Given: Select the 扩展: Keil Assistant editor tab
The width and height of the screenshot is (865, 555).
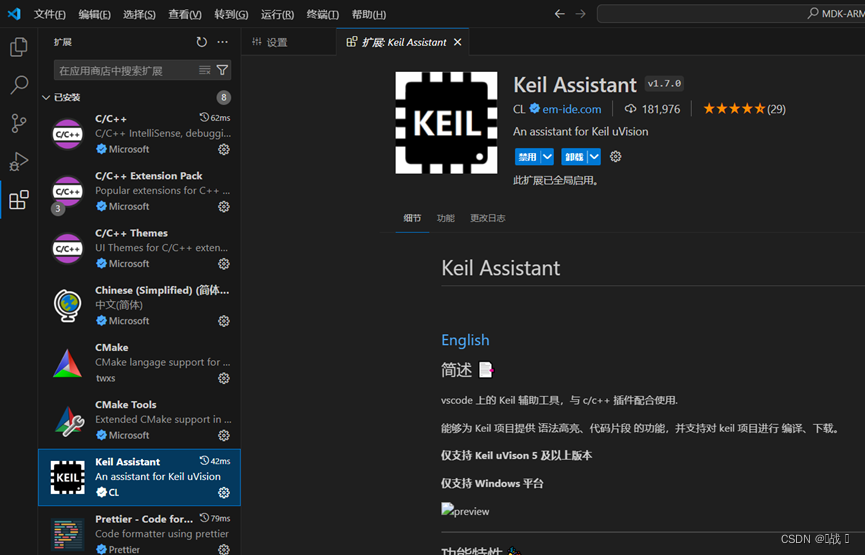Looking at the screenshot, I should (403, 42).
